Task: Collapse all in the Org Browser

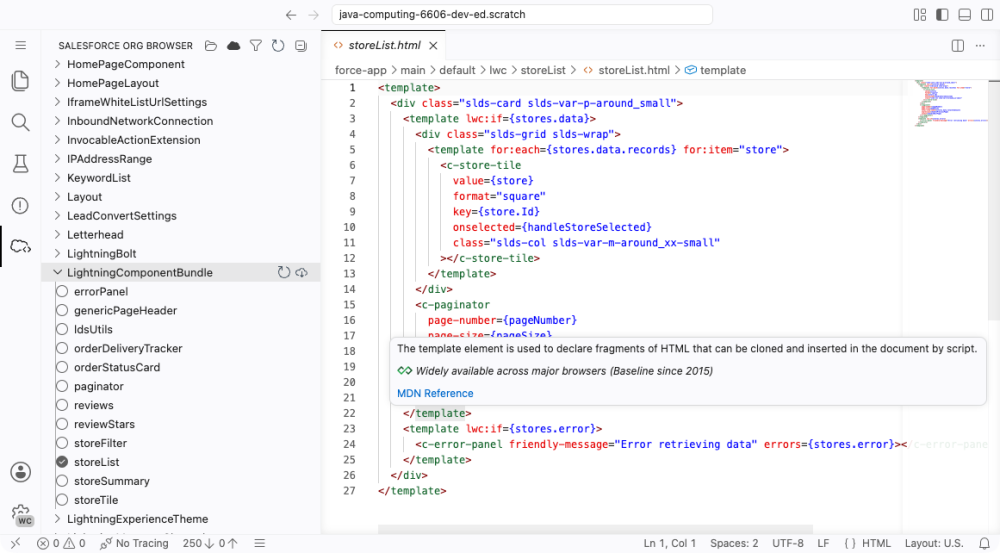Action: point(301,45)
